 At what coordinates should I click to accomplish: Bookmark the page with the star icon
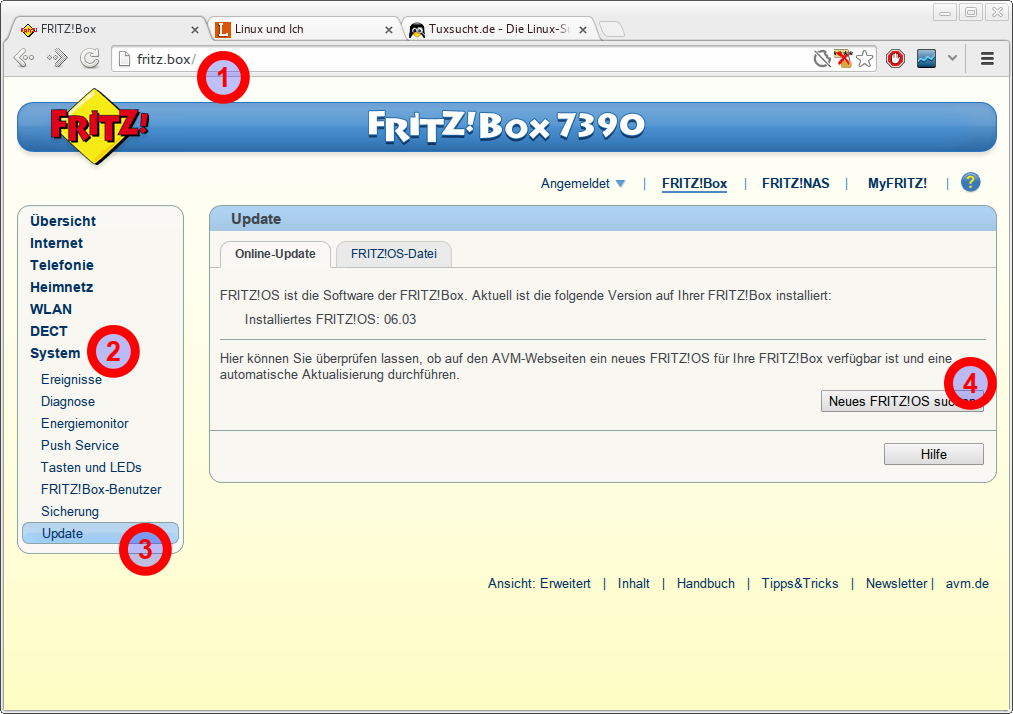(865, 59)
